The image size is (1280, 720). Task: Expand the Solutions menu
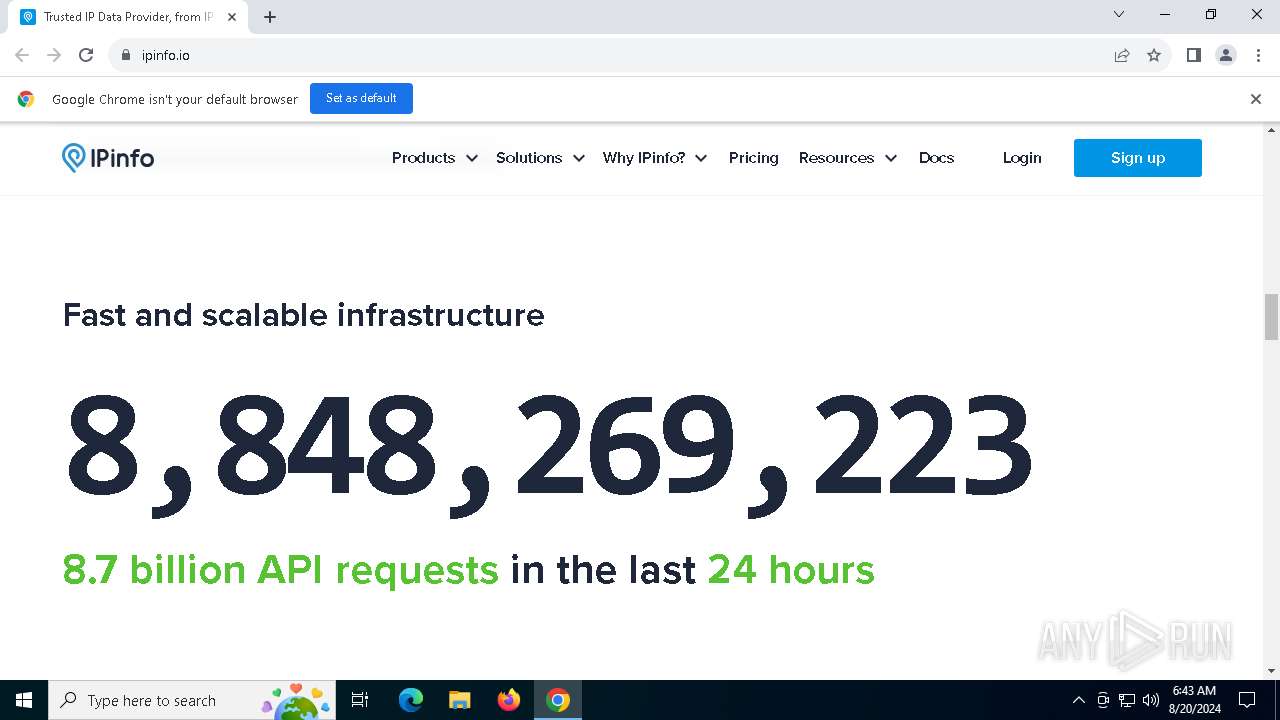click(x=540, y=158)
